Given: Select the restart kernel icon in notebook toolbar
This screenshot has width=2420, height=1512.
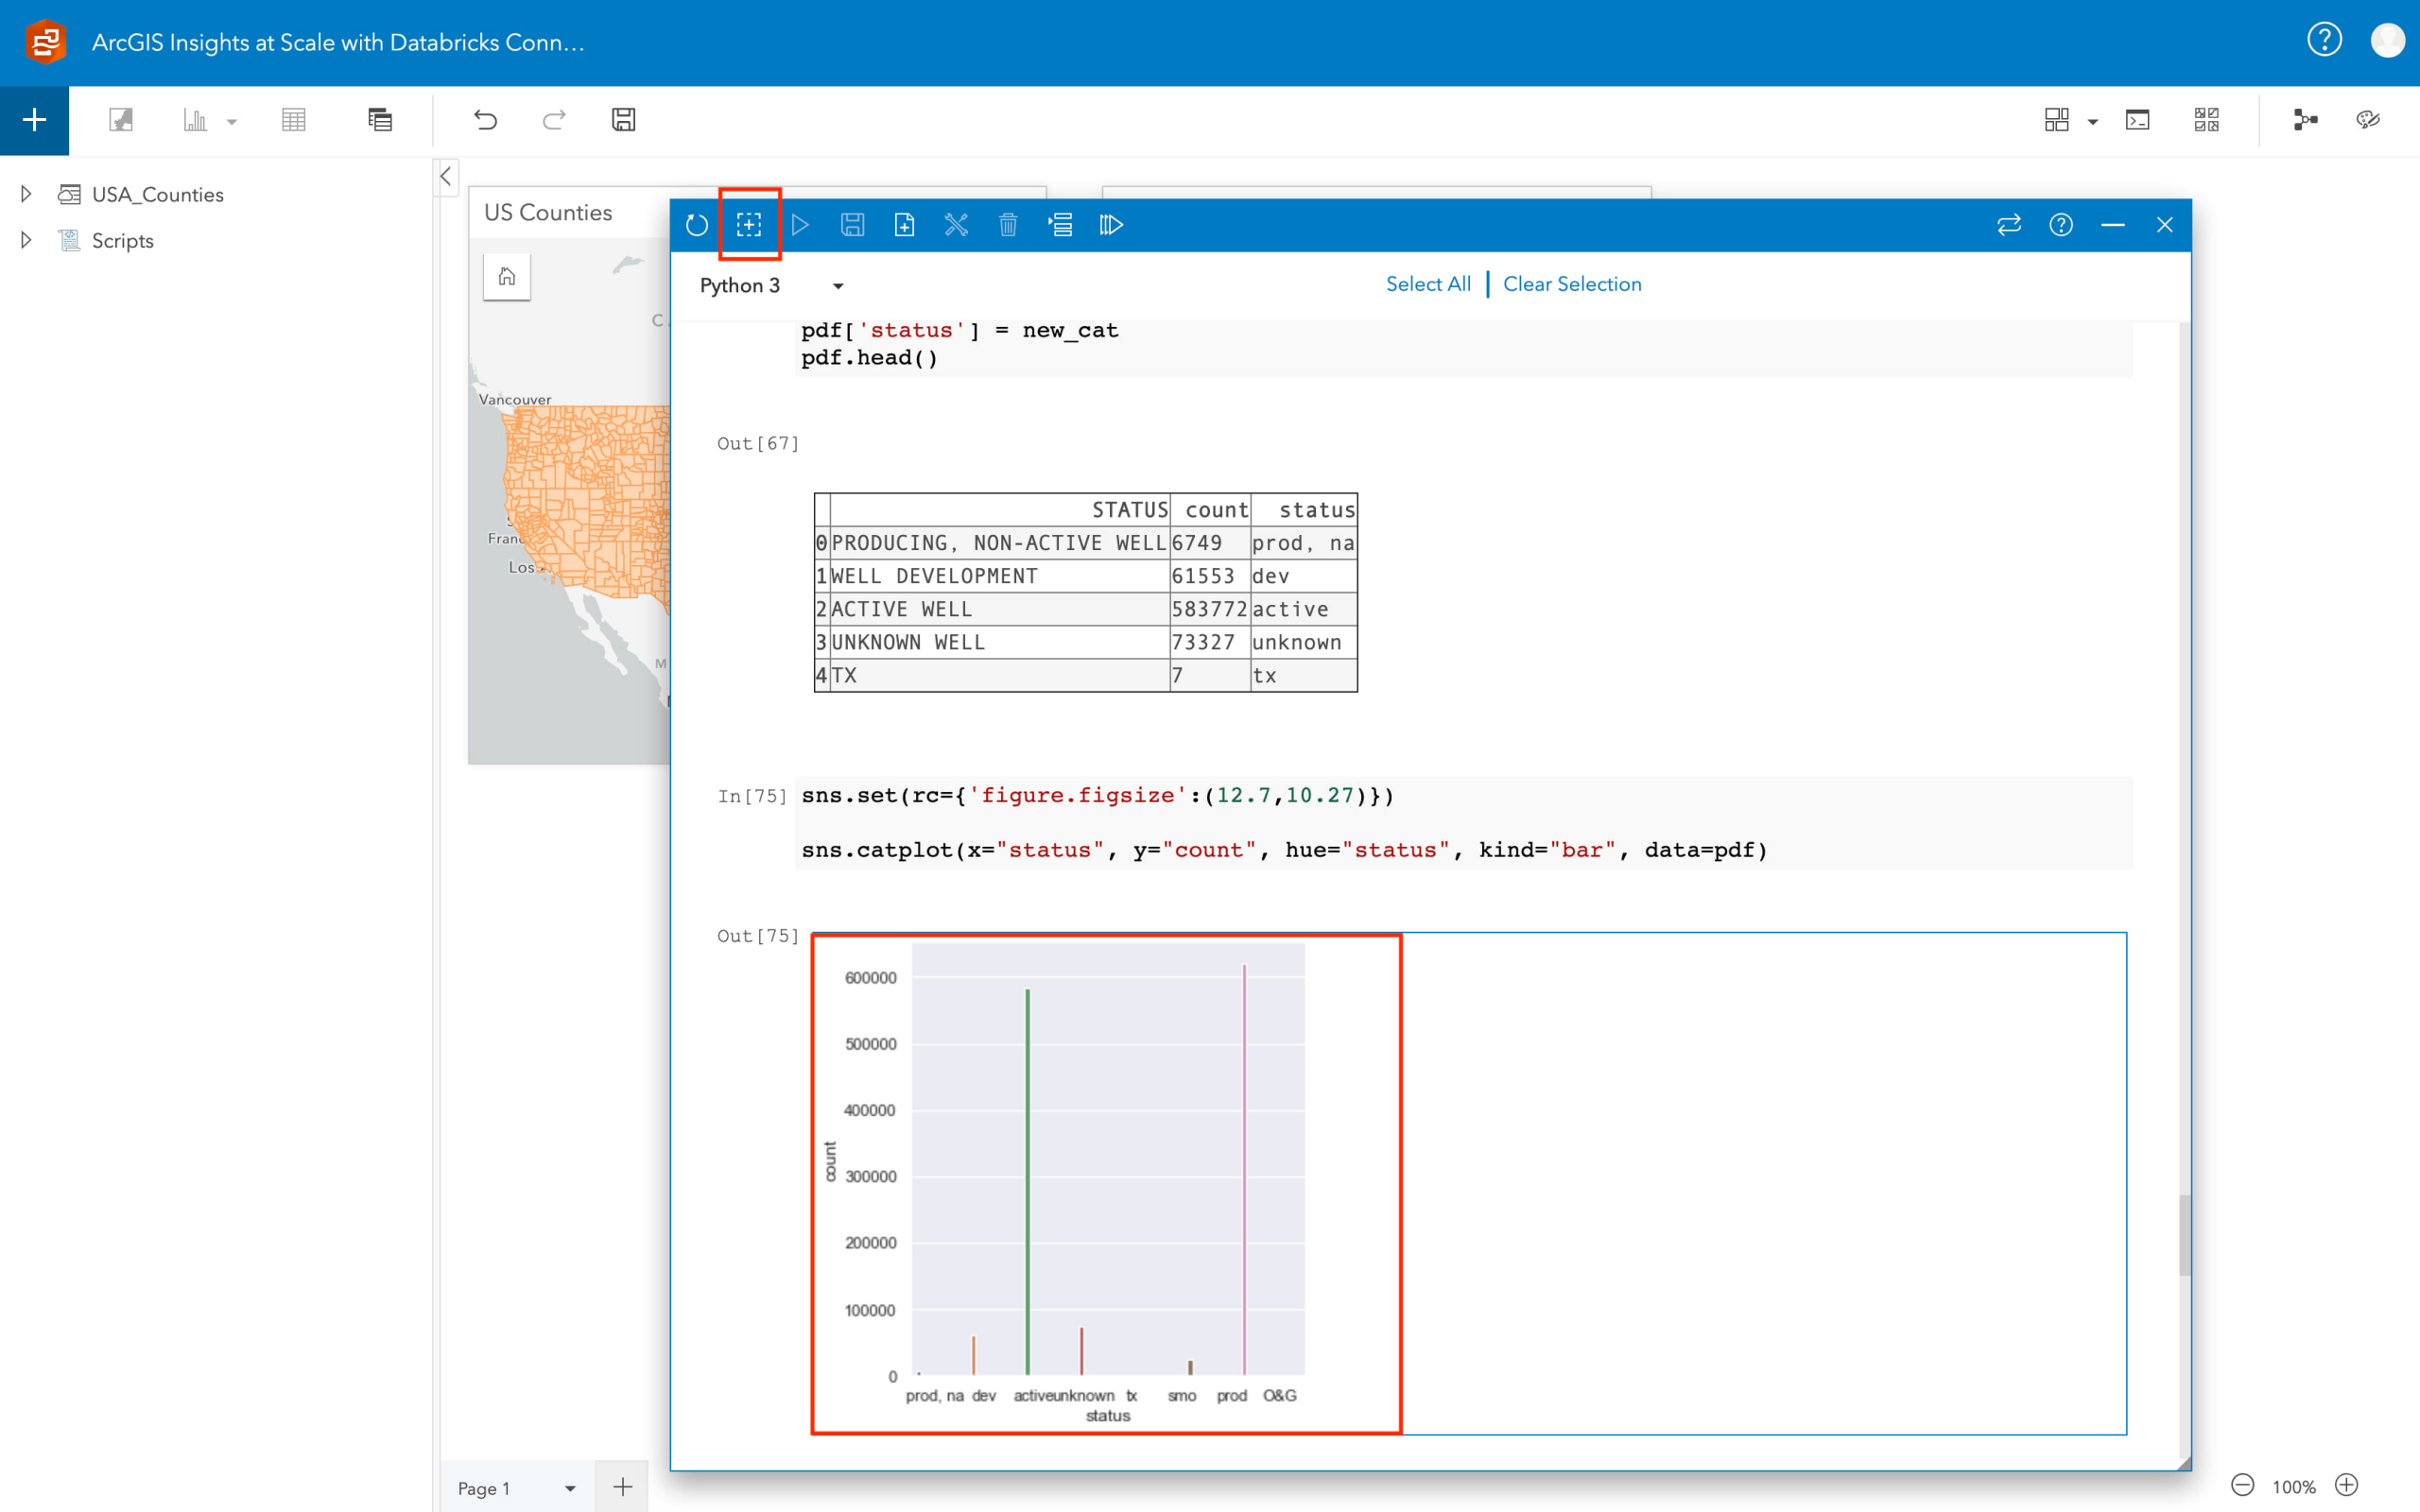Looking at the screenshot, I should pyautogui.click(x=697, y=224).
